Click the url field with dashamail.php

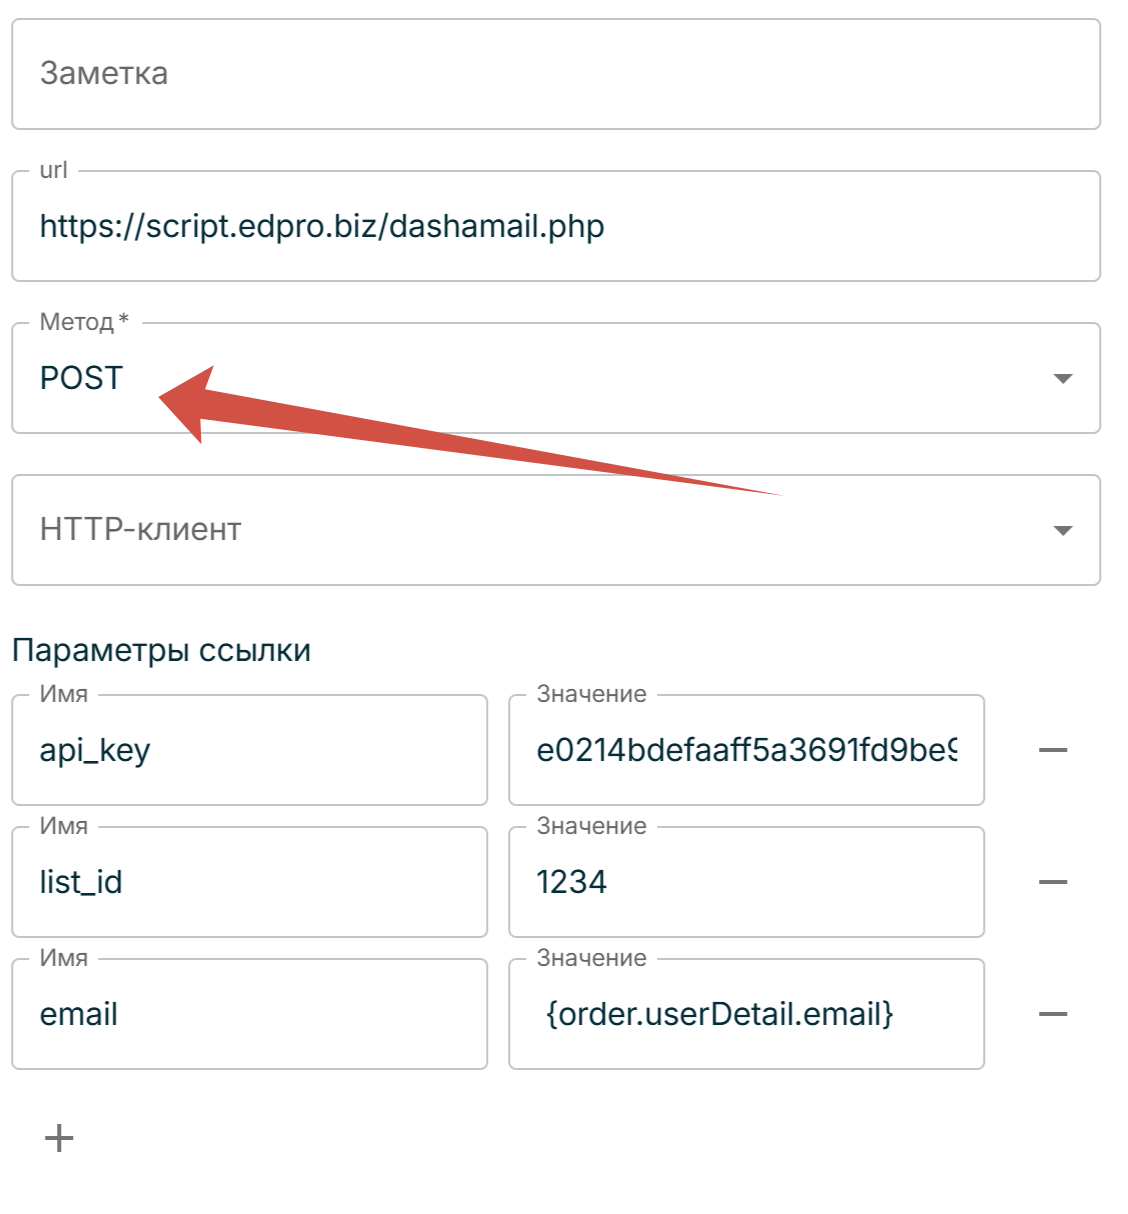pyautogui.click(x=555, y=226)
